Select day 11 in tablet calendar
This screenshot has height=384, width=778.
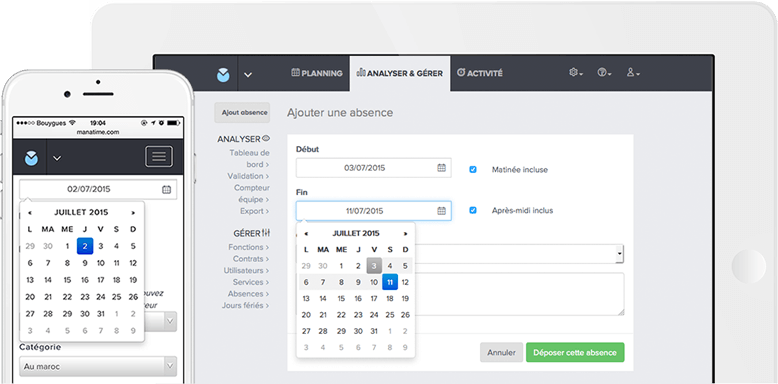point(390,282)
